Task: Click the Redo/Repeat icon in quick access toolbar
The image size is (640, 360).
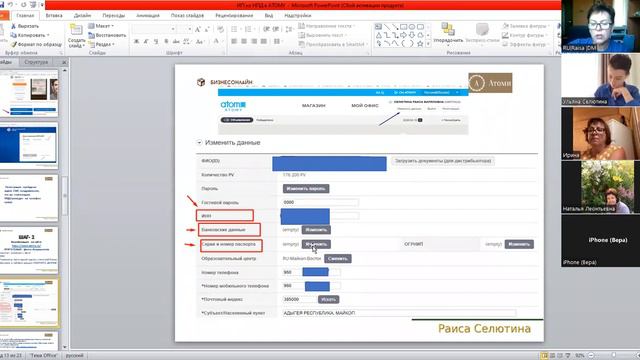Action: click(24, 5)
